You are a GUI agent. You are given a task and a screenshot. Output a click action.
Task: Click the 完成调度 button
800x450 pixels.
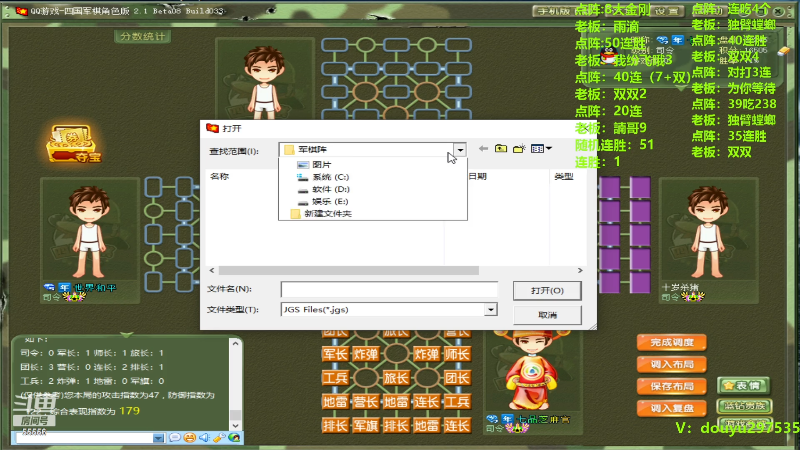point(671,342)
